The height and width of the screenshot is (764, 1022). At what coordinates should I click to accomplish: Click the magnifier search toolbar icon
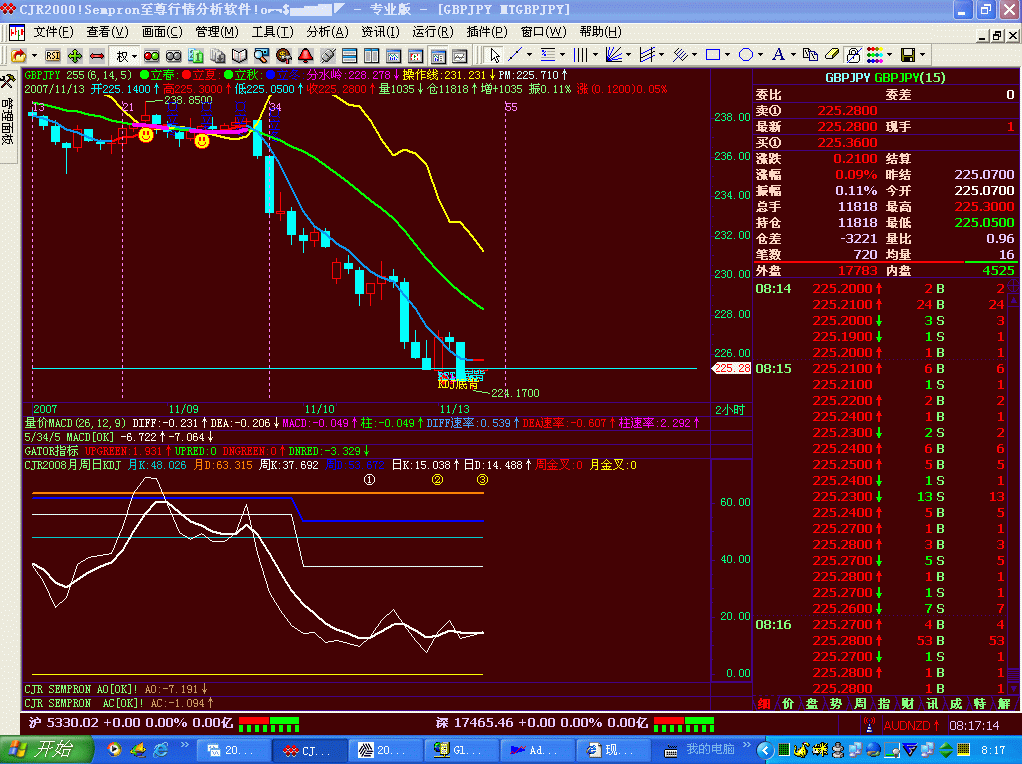pyautogui.click(x=261, y=56)
